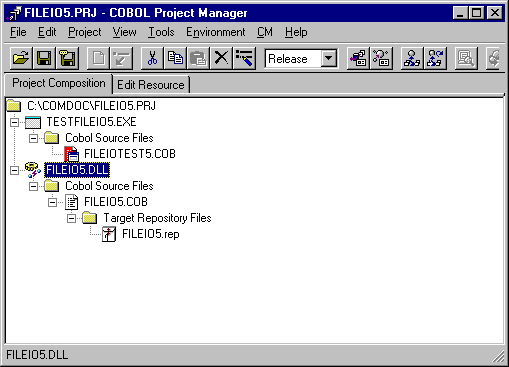The image size is (509, 367).
Task: Click the application icon in the title bar
Action: point(14,13)
